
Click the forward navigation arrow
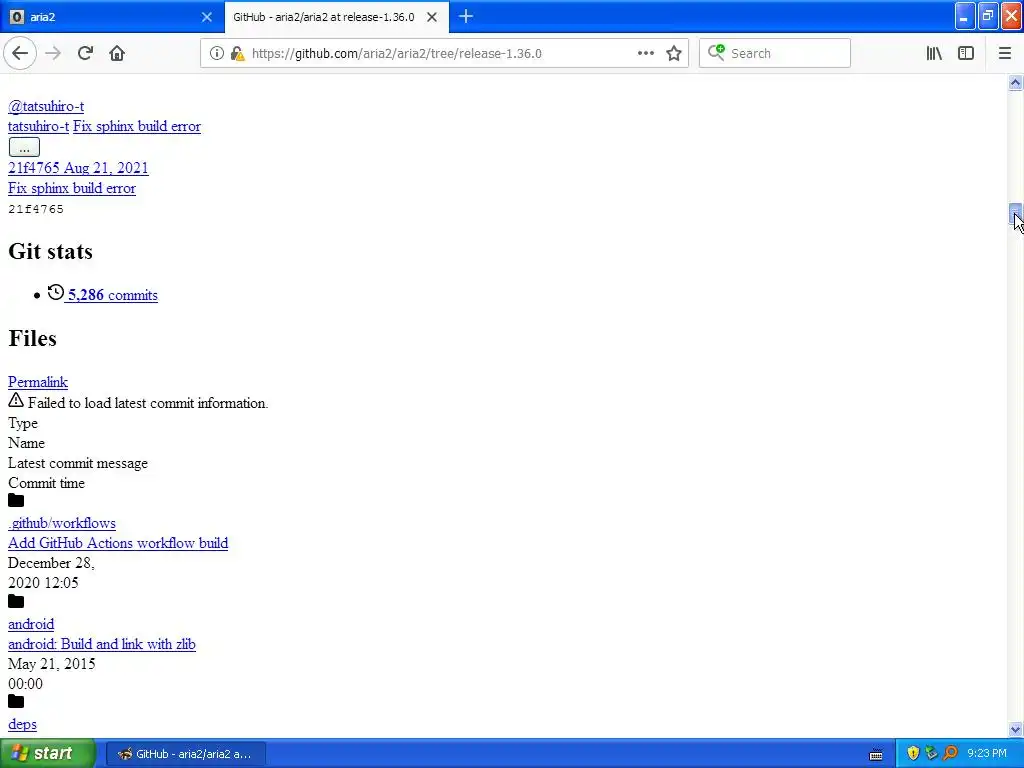click(x=53, y=54)
